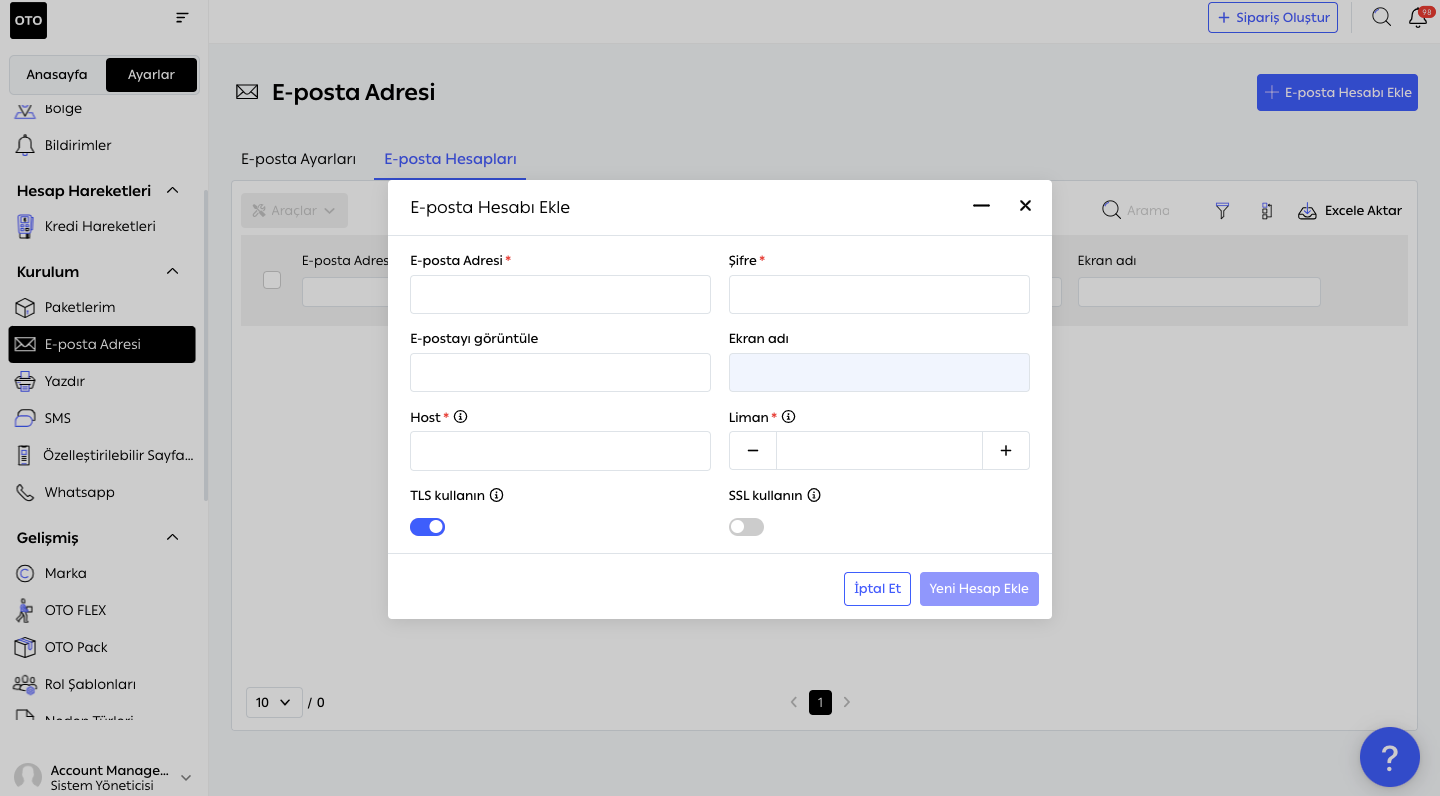The image size is (1440, 796).
Task: Select E-posta Adresi sidebar item
Action: coord(102,344)
